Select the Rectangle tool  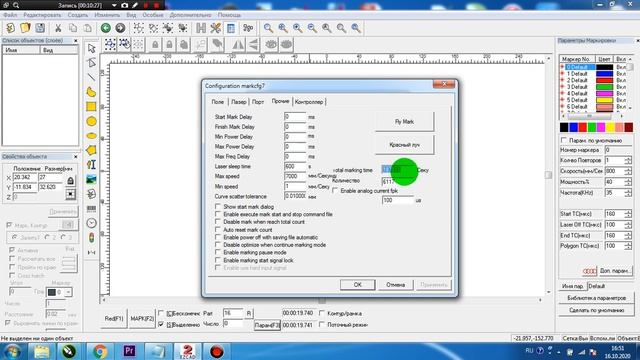91,107
